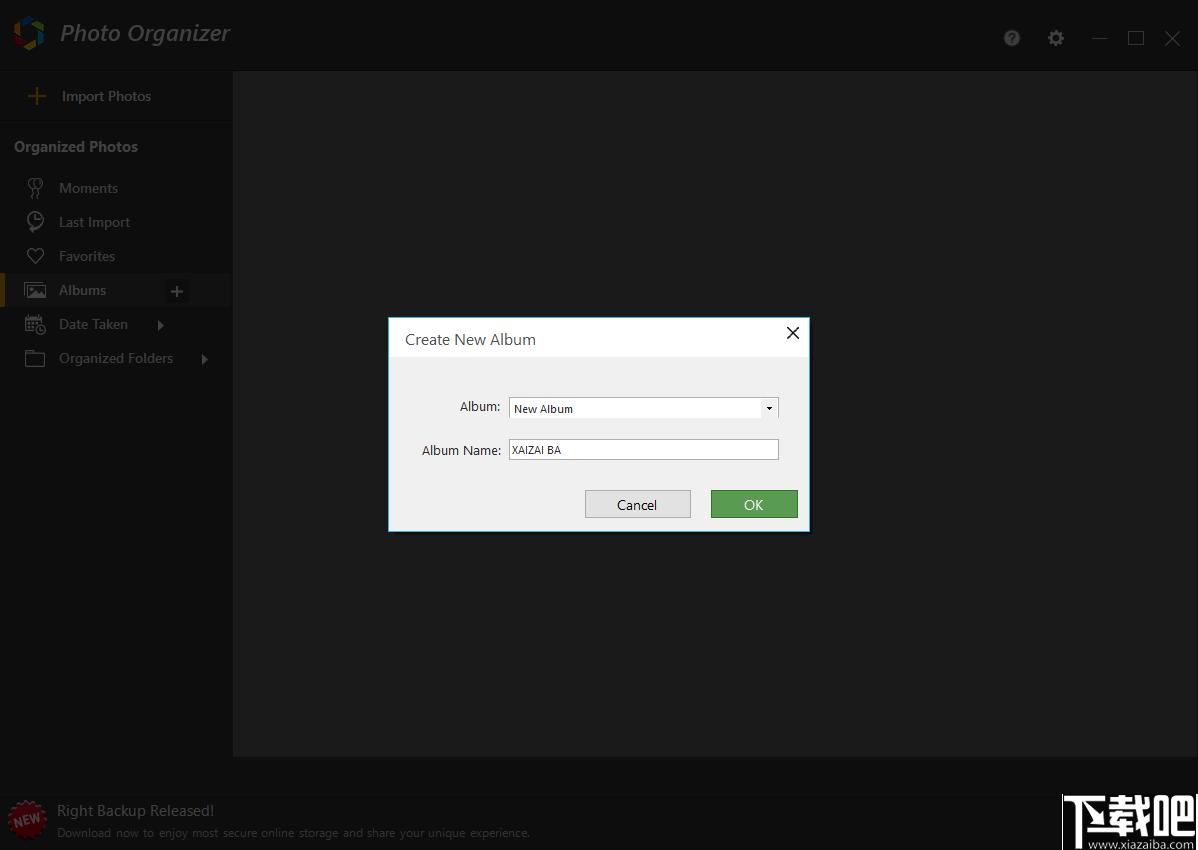Close the Create New Album dialog

[793, 333]
